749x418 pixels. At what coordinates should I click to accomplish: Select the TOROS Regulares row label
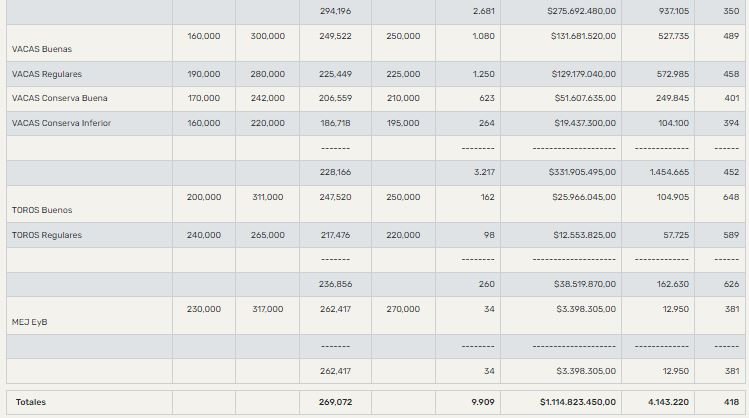click(x=46, y=235)
